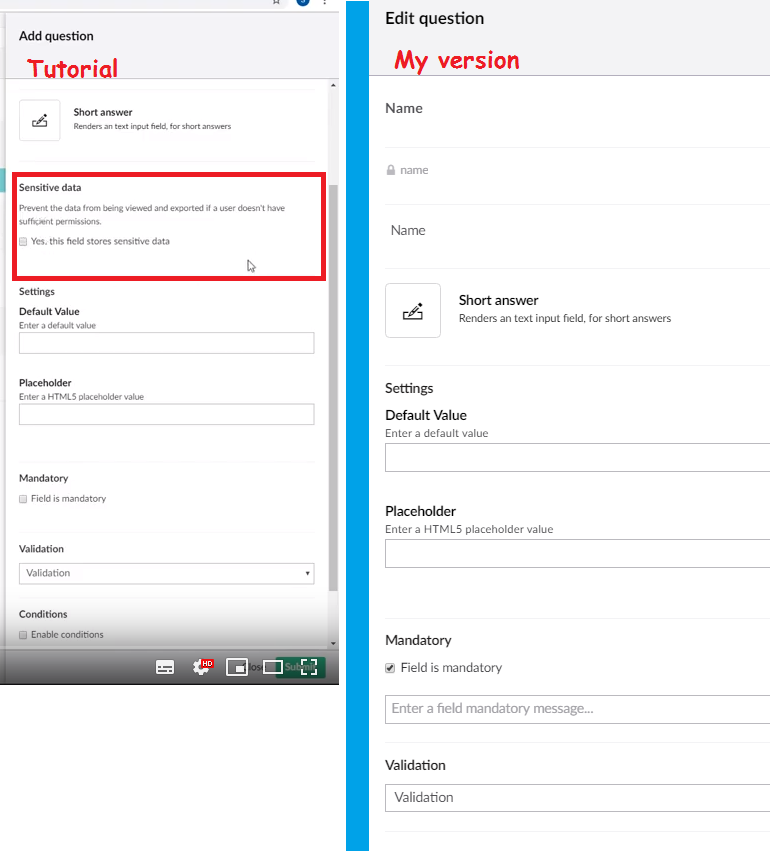Click 'Short answer' title in Edit question panel
The width and height of the screenshot is (770, 851).
tap(499, 300)
